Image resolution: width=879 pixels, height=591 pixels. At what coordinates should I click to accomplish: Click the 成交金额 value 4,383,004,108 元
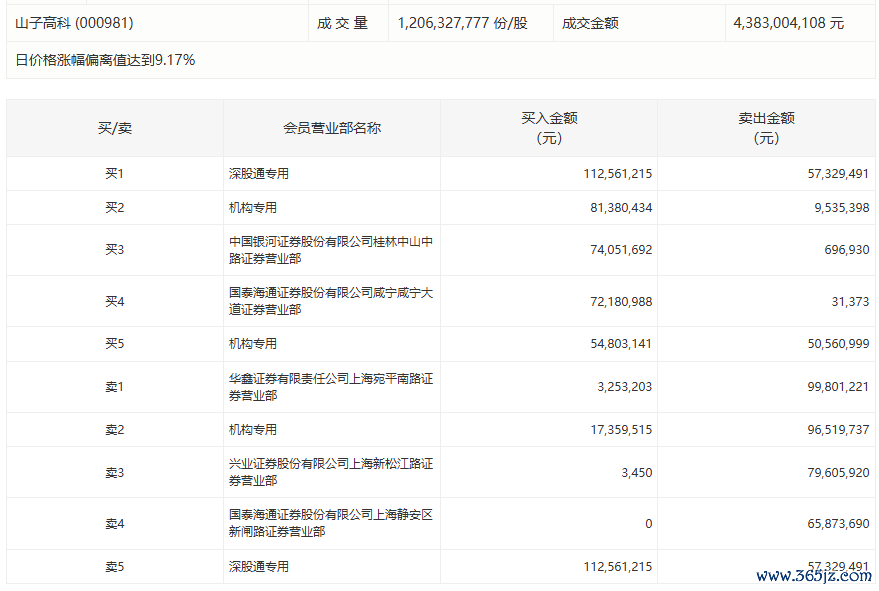coord(788,22)
